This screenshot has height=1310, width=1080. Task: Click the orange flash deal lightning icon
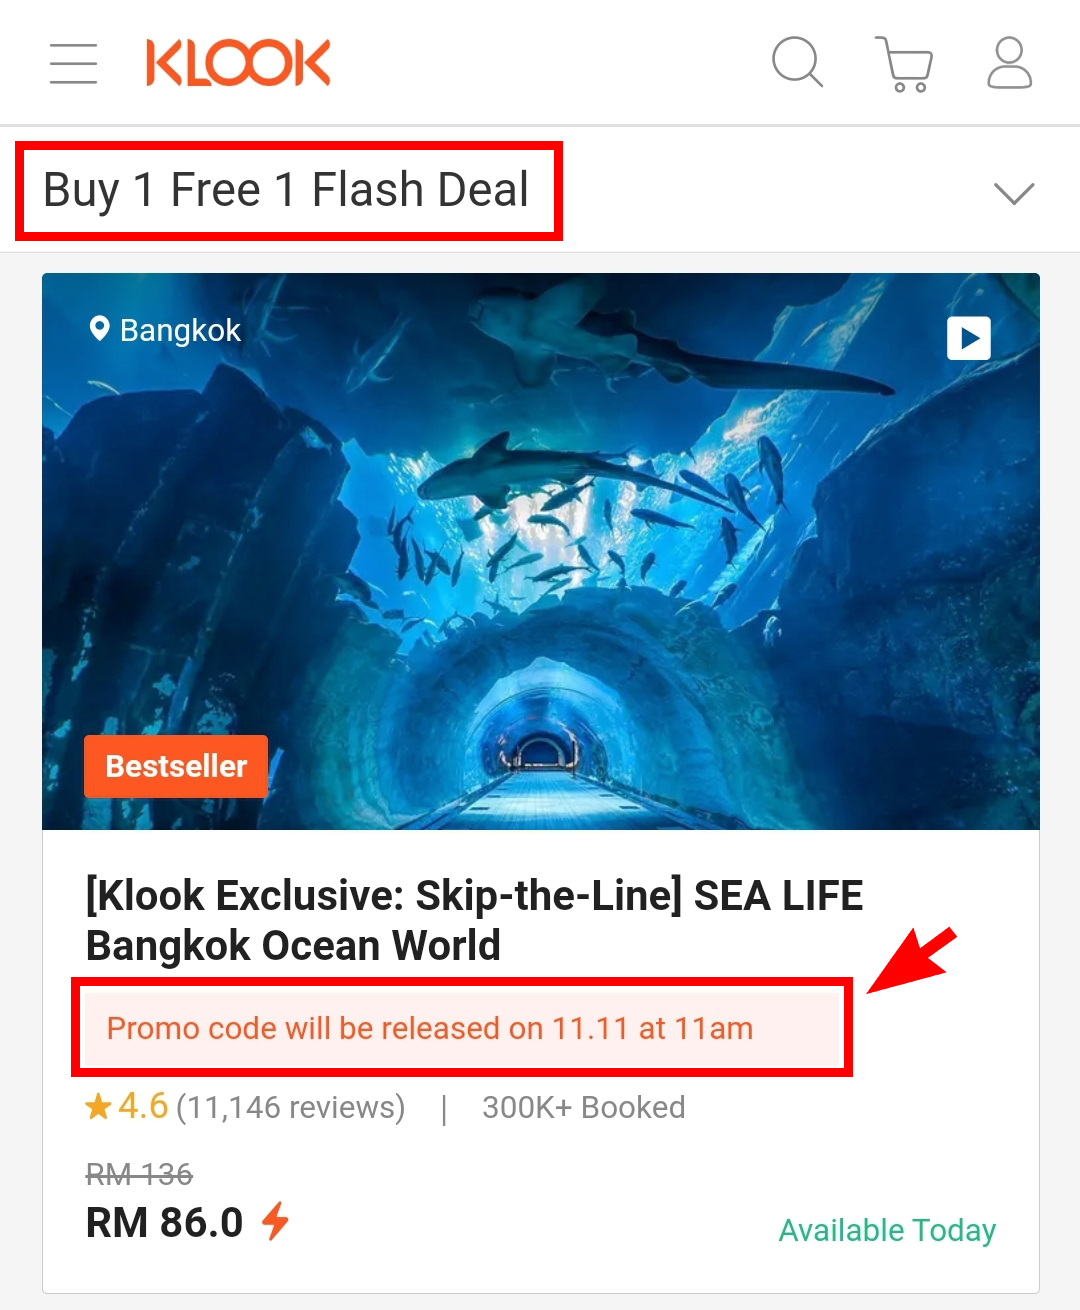tap(275, 1221)
